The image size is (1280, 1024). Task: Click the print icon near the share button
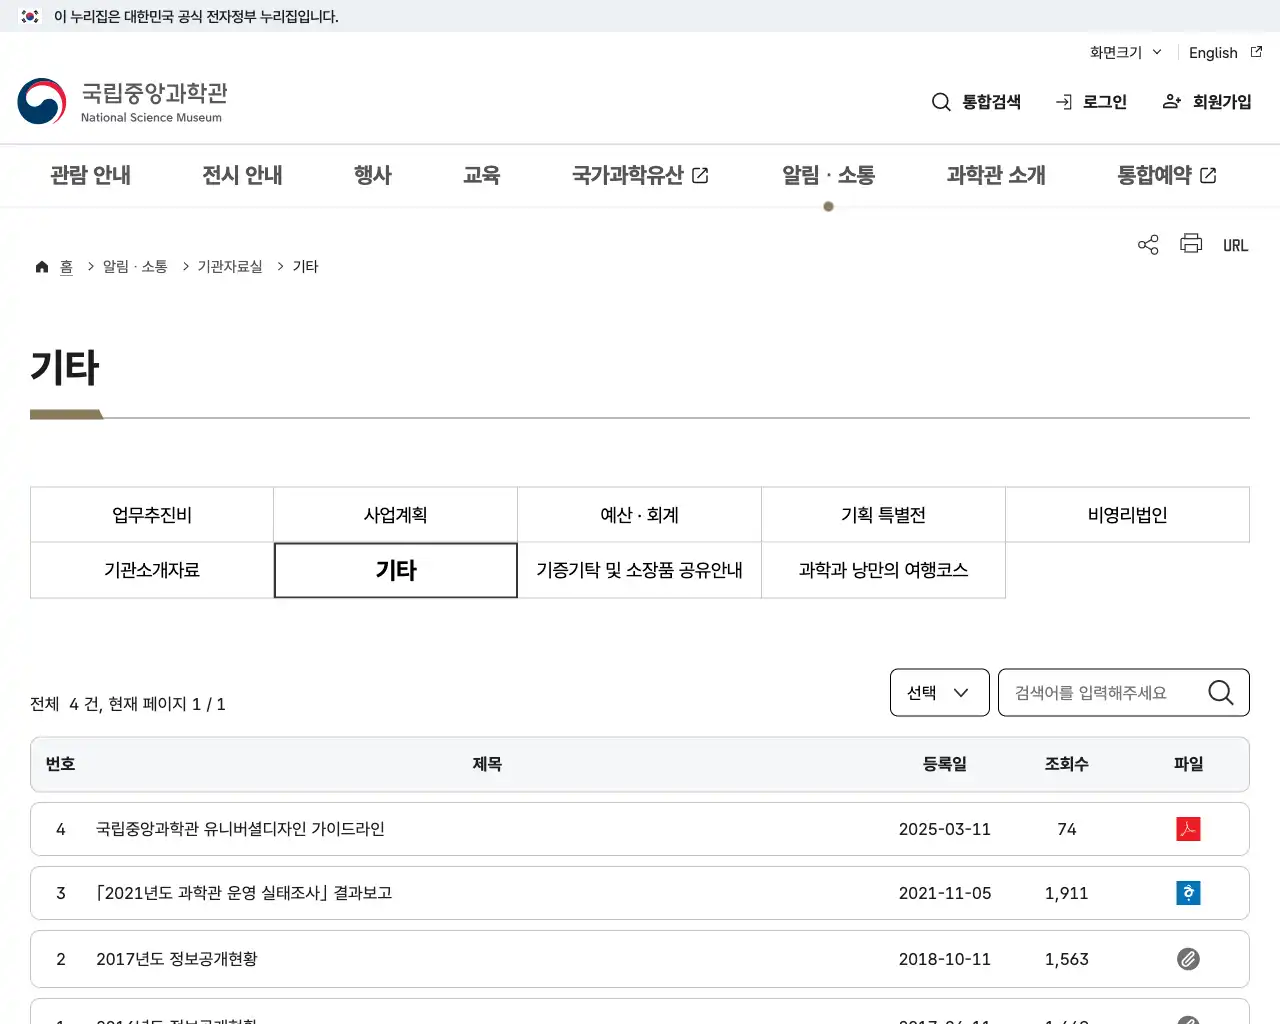[x=1190, y=244]
